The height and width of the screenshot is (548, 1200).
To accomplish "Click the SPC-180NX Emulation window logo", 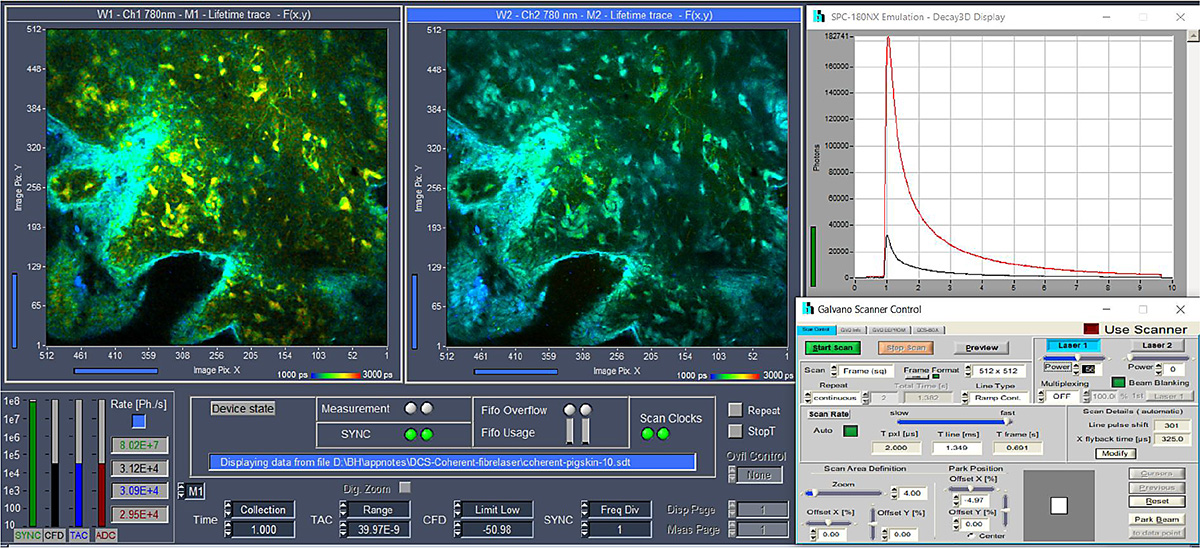I will (820, 17).
